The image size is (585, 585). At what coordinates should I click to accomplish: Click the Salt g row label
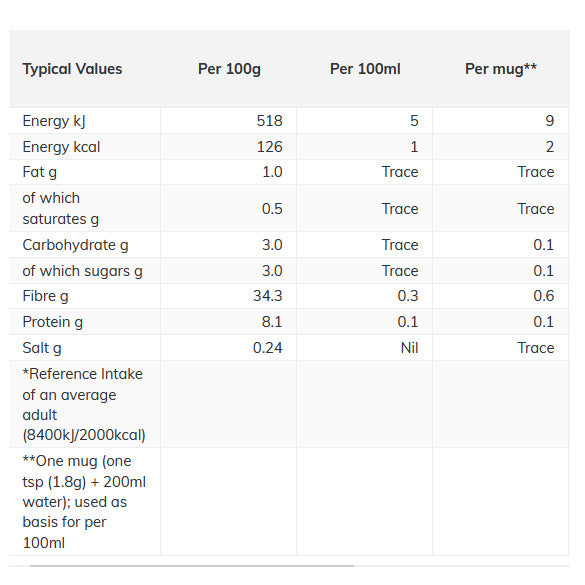[x=42, y=348]
